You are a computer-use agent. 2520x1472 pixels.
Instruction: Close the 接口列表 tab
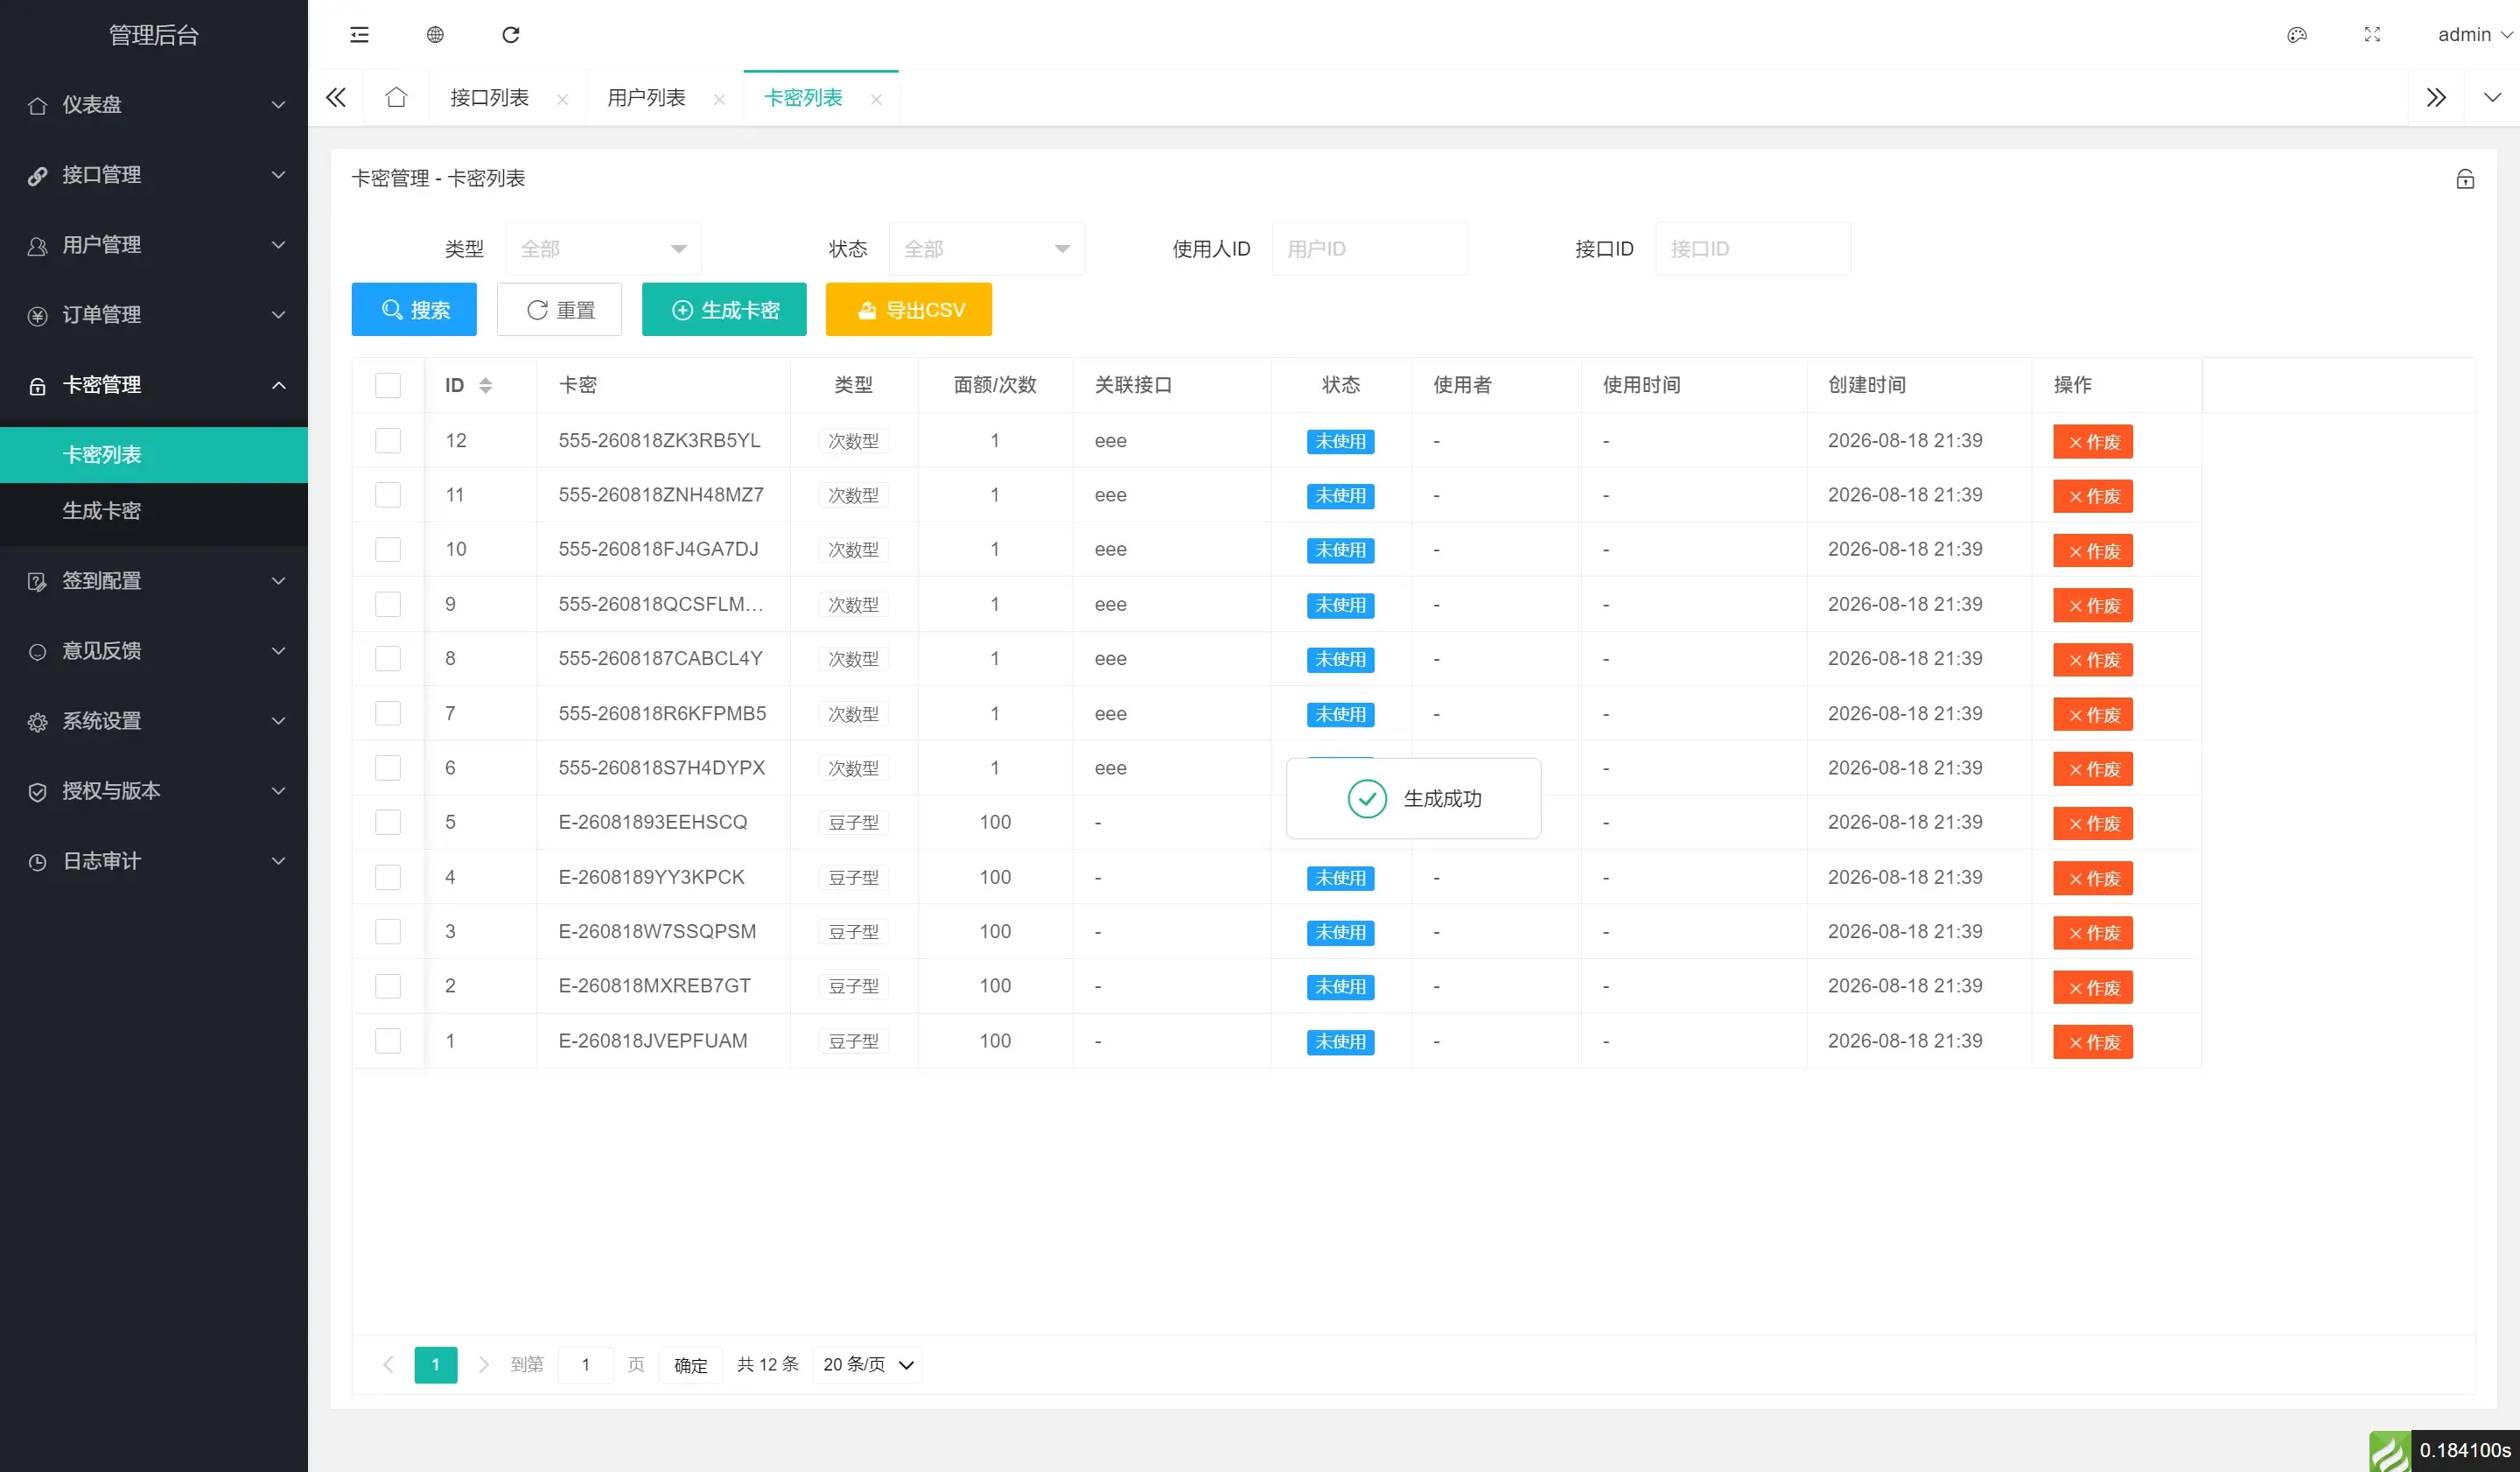562,99
